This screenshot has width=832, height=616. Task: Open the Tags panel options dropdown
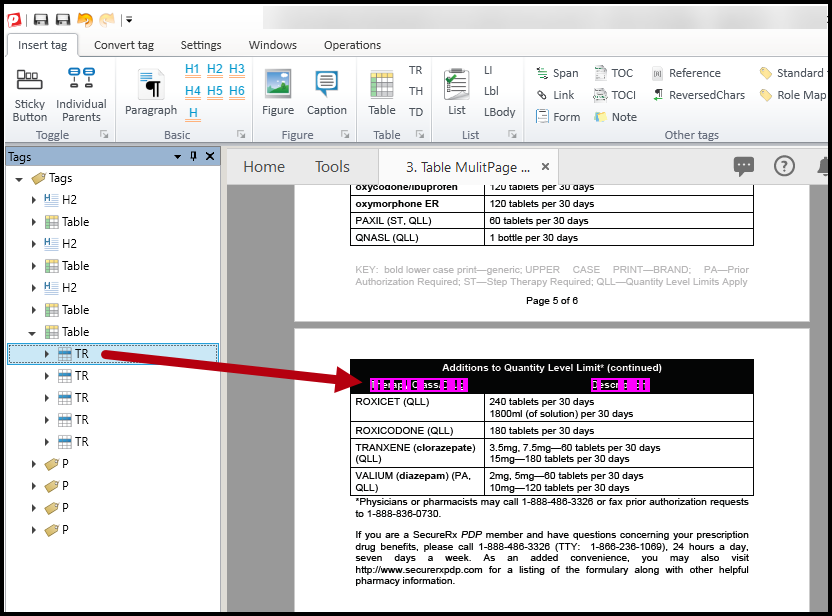(177, 157)
